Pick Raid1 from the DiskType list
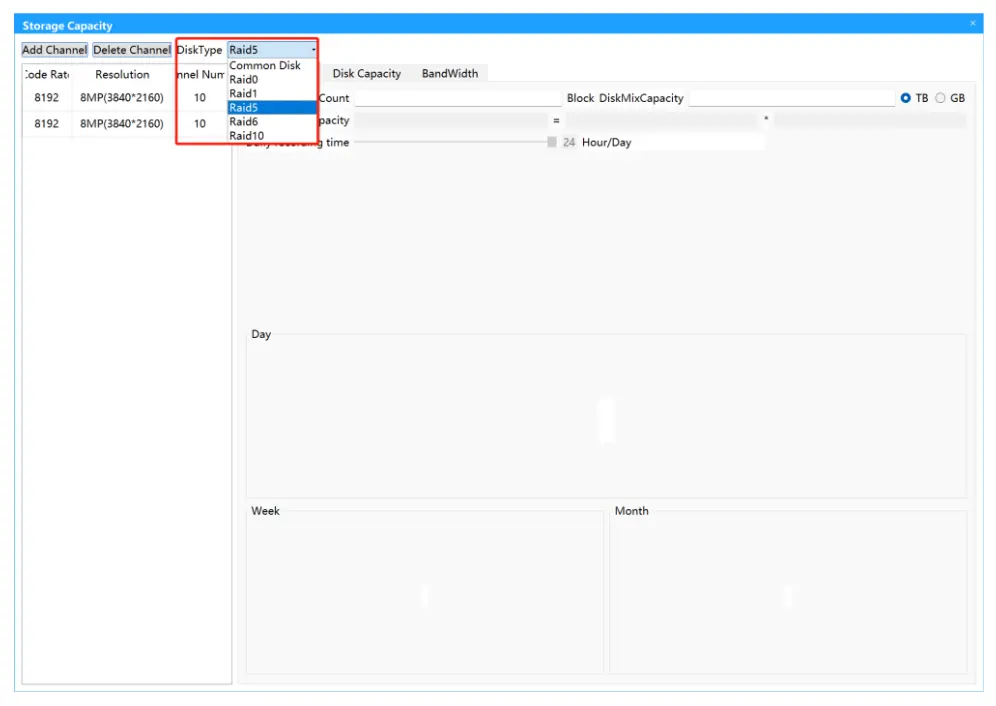 (x=272, y=93)
